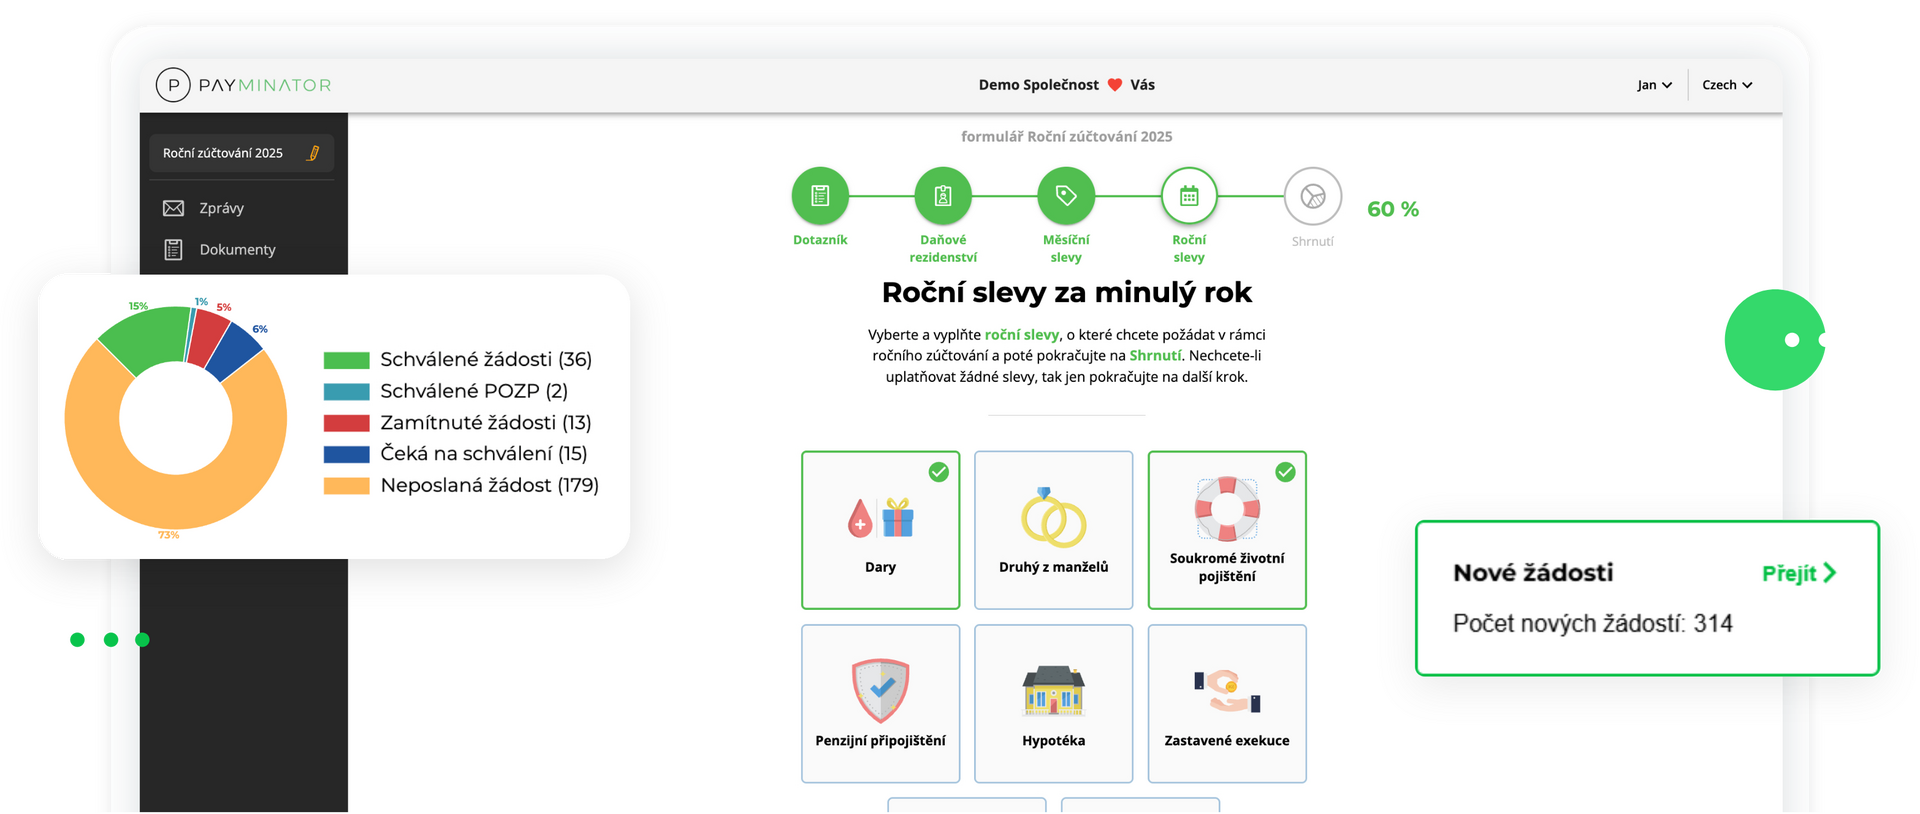Click the Zprávy envelope icon

click(x=173, y=208)
